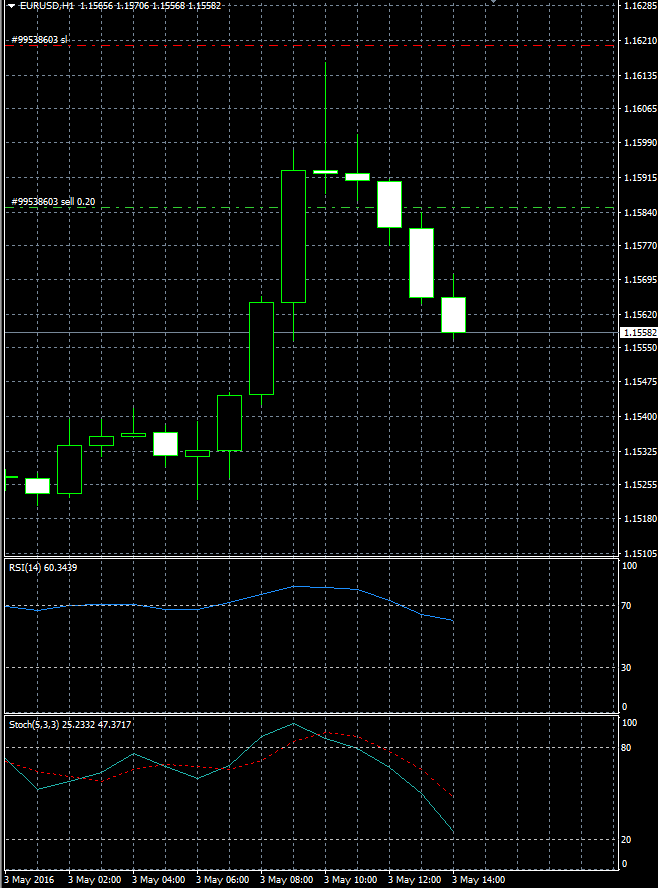Click the 1.15990 price scale label
Image resolution: width=658 pixels, height=888 pixels.
click(x=640, y=143)
